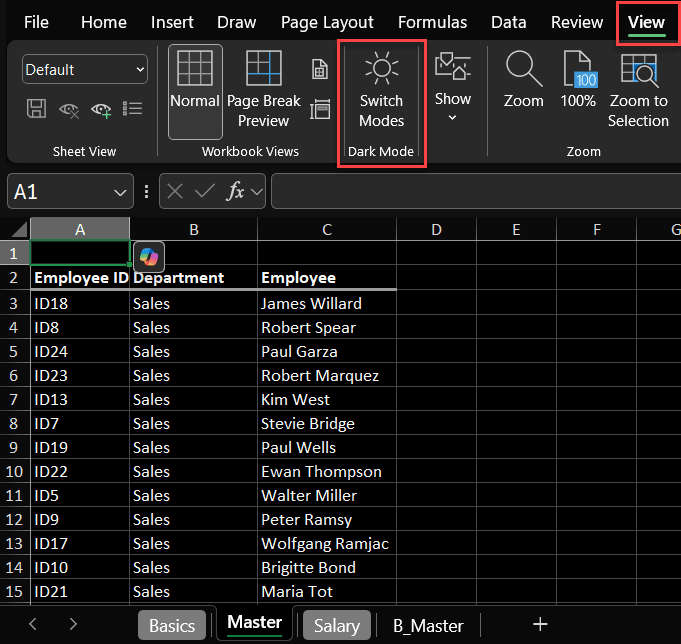Screen dimensions: 681x644
Task: Open Custom Views icon
Action: coord(320,109)
